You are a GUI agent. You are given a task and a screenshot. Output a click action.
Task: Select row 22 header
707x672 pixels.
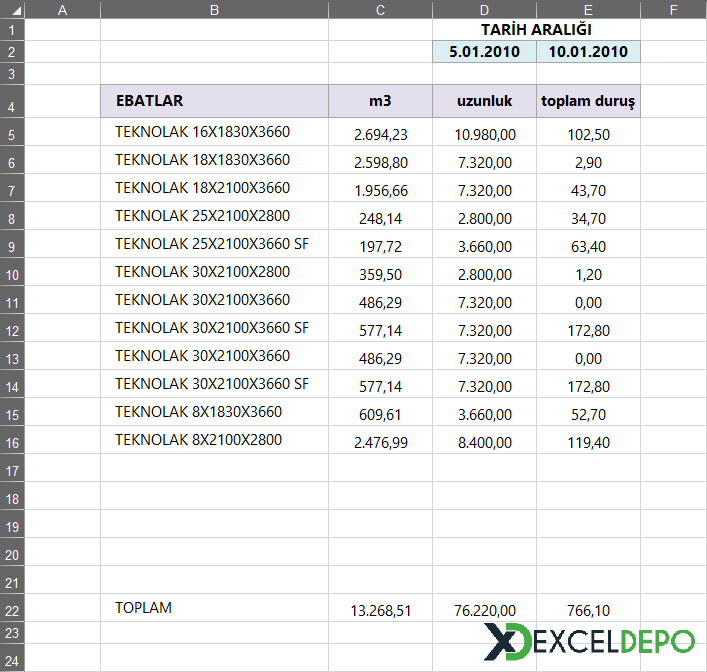[x=12, y=608]
